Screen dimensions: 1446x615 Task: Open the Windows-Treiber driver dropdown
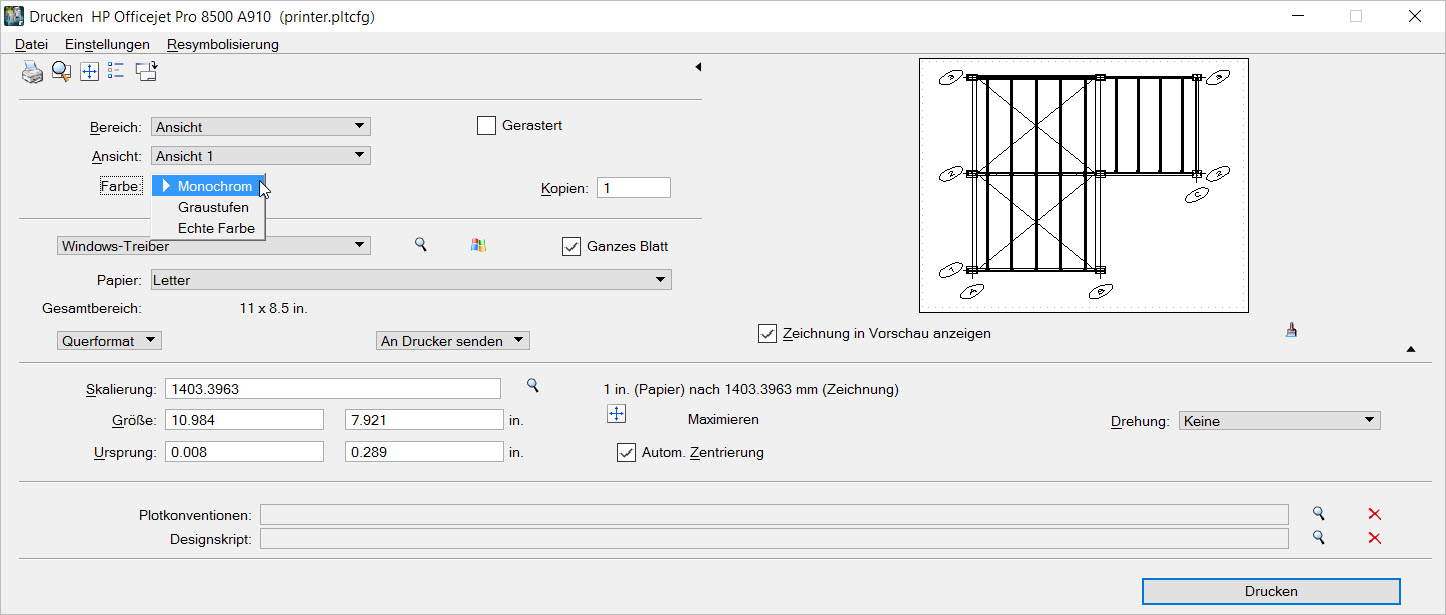pyautogui.click(x=214, y=246)
